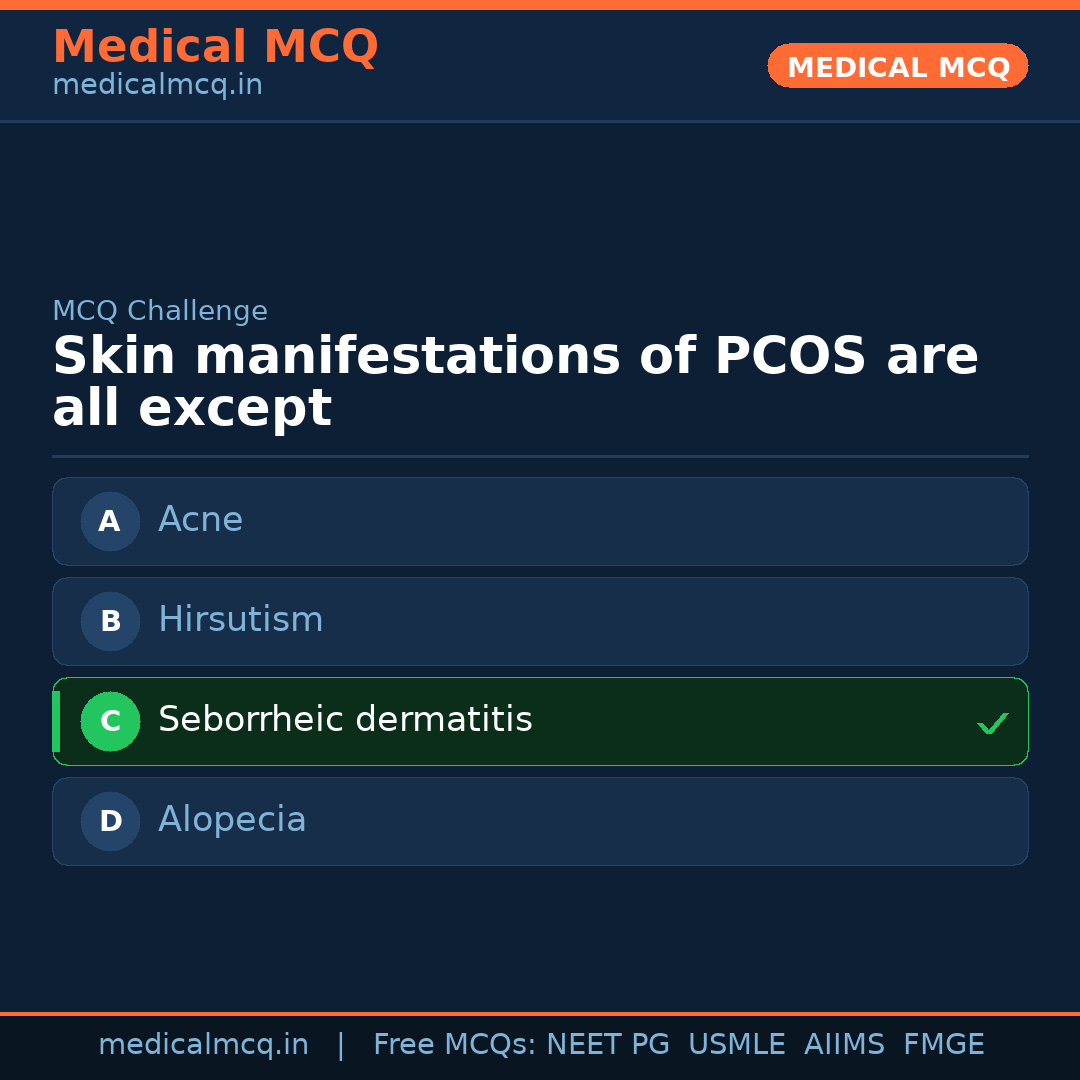
Task: Choose the Acne answer text
Action: 200,520
